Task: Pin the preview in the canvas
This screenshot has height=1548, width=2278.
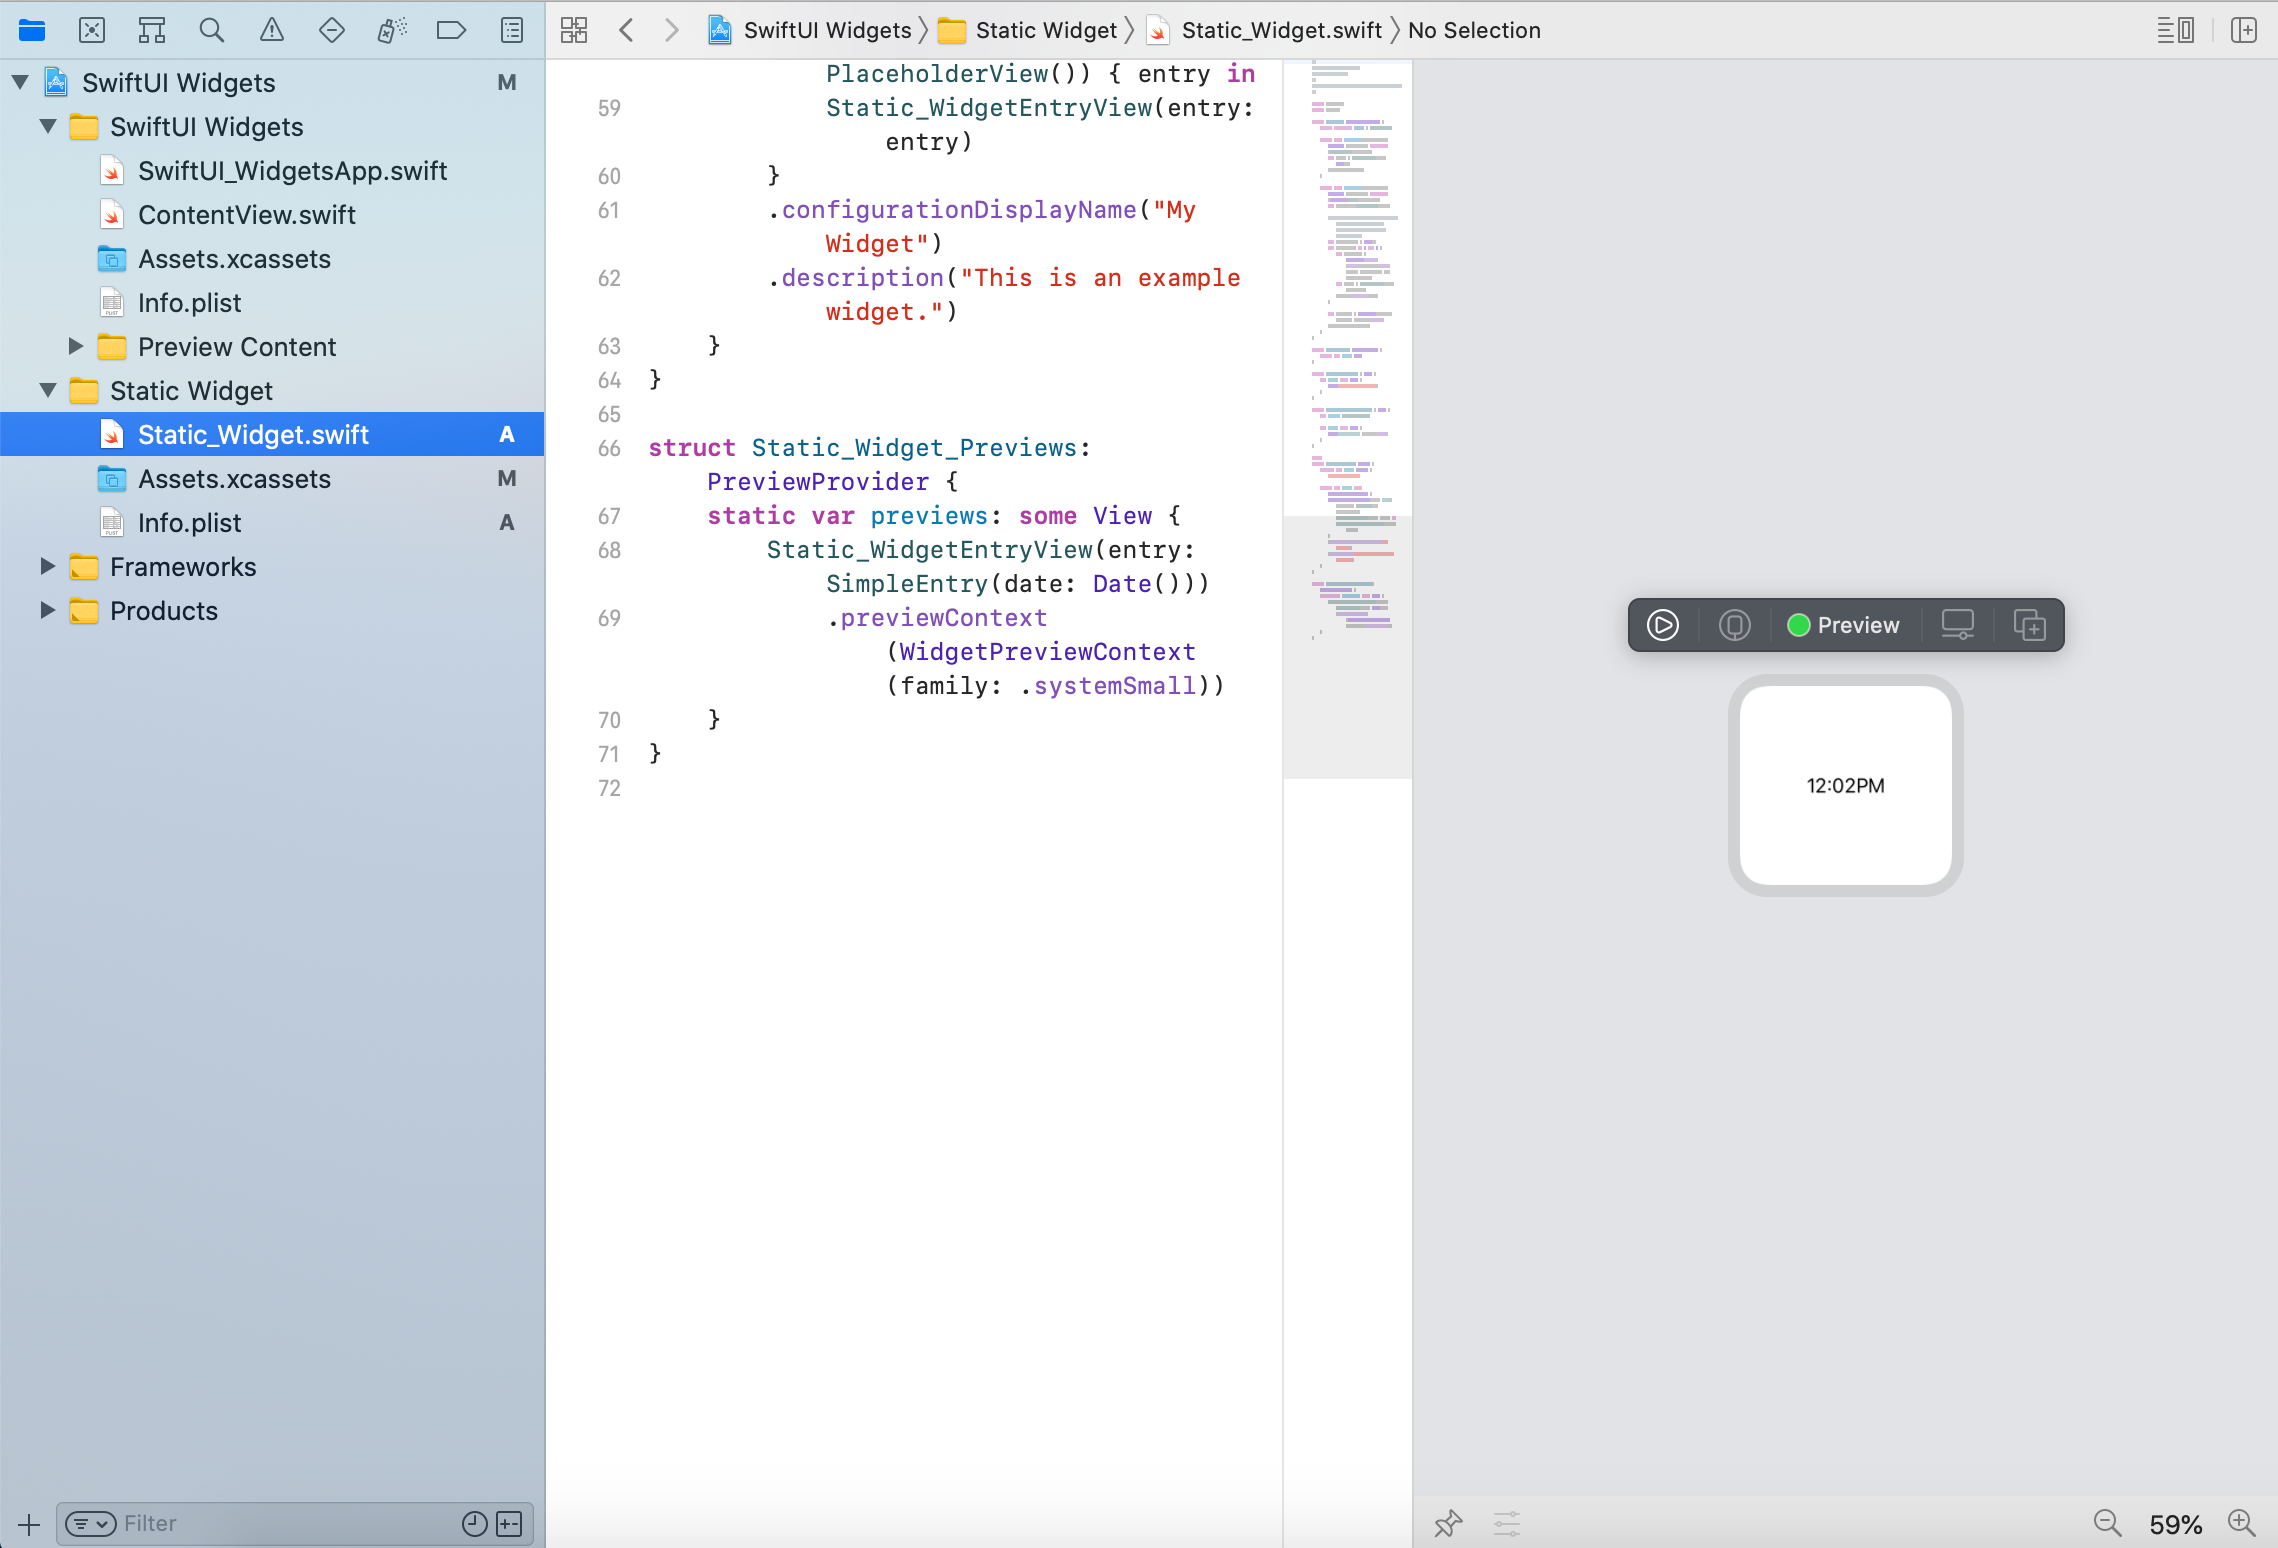Action: (1448, 1523)
